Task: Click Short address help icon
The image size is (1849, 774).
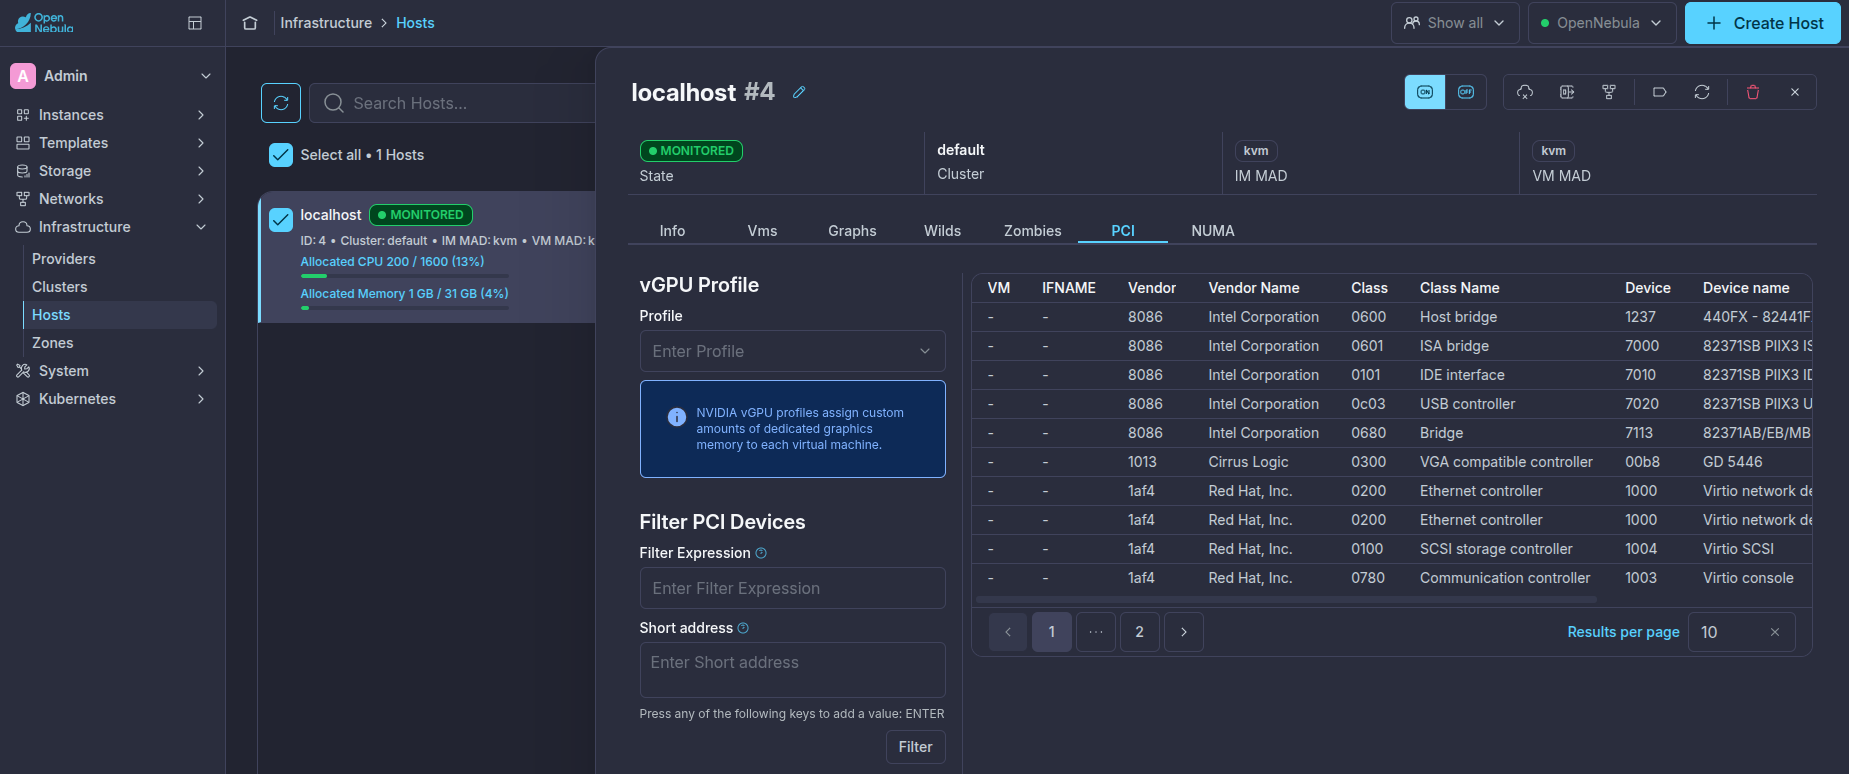Action: pyautogui.click(x=743, y=628)
